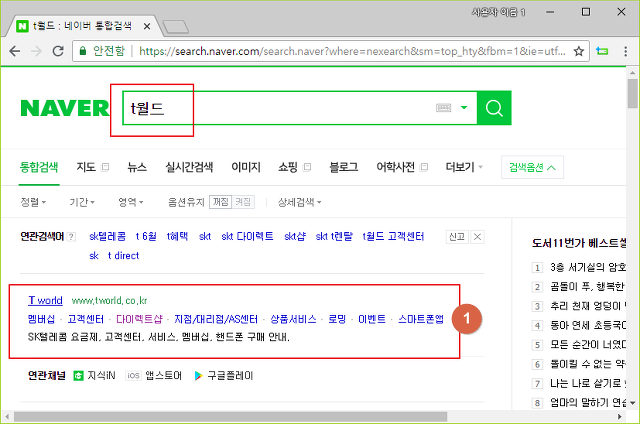Viewport: 640px width, 424px height.
Task: Open the 정렬 sort dropdown
Action: tap(33, 202)
